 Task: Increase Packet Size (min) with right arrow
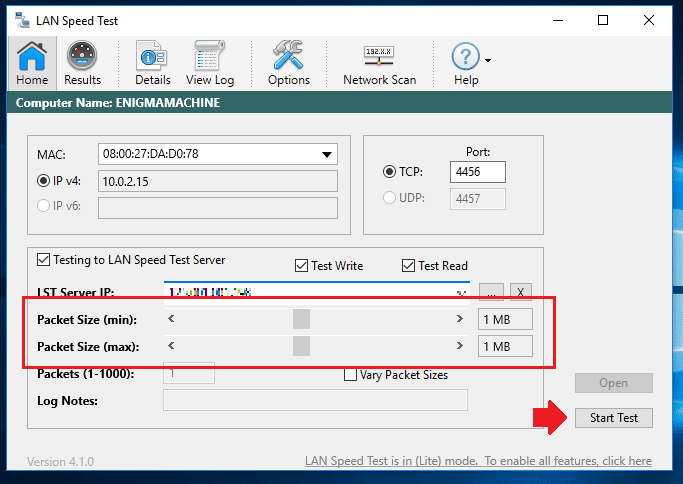click(460, 319)
